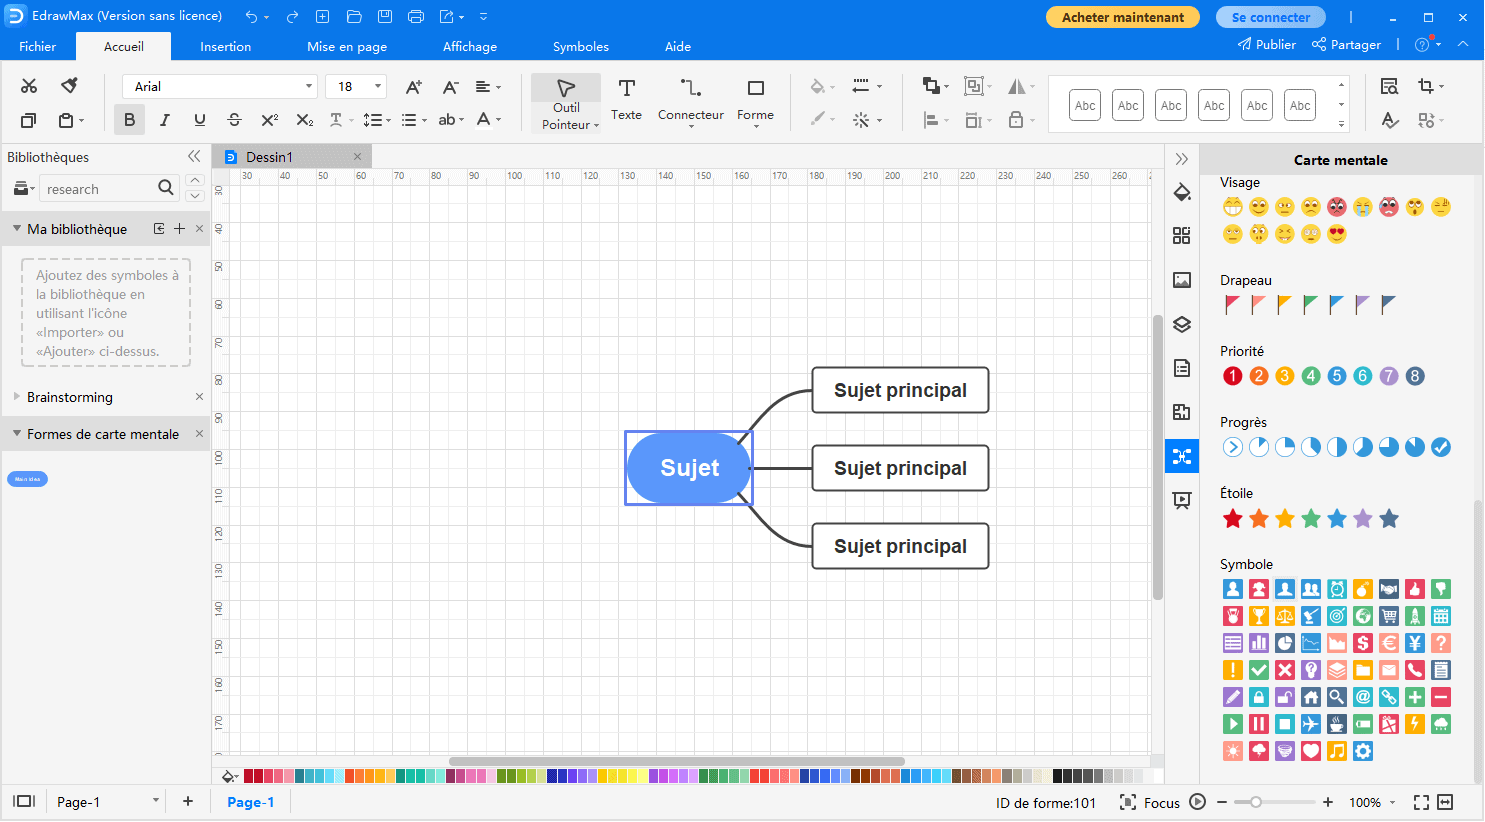Screen dimensions: 1485x822
Task: Toggle italic text formatting
Action: (164, 120)
